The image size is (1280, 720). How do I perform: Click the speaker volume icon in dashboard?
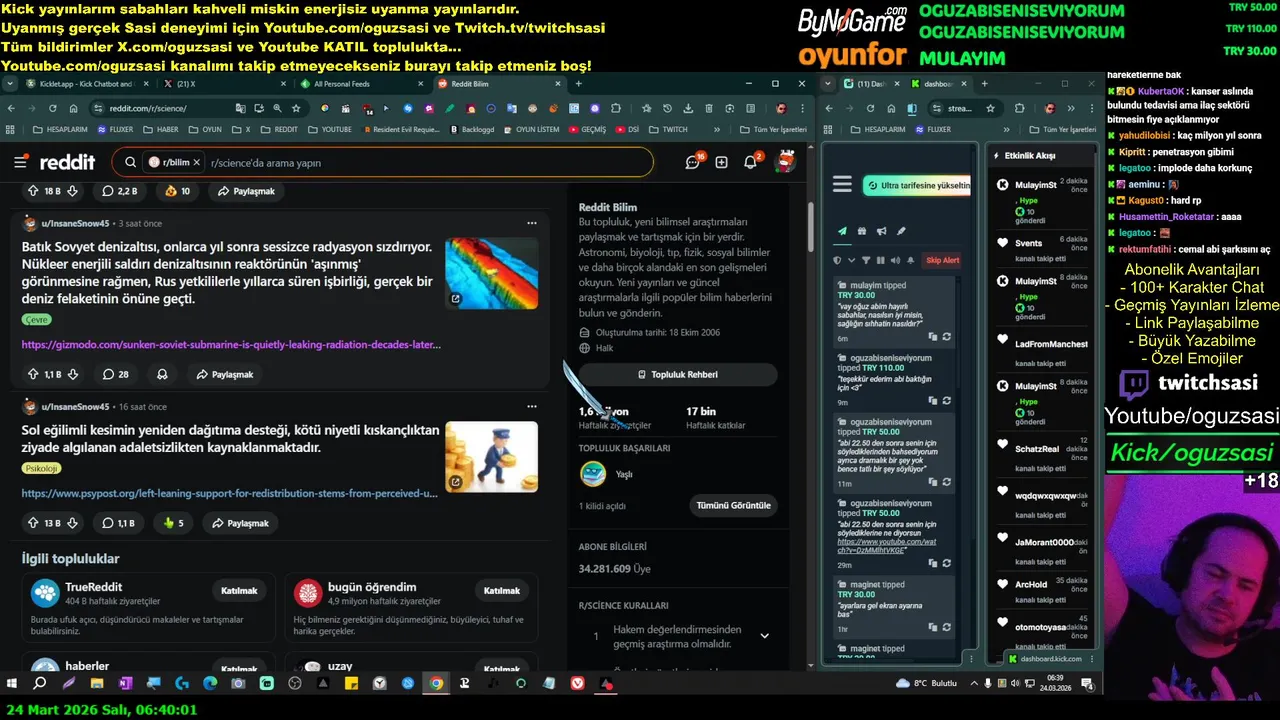tap(895, 260)
